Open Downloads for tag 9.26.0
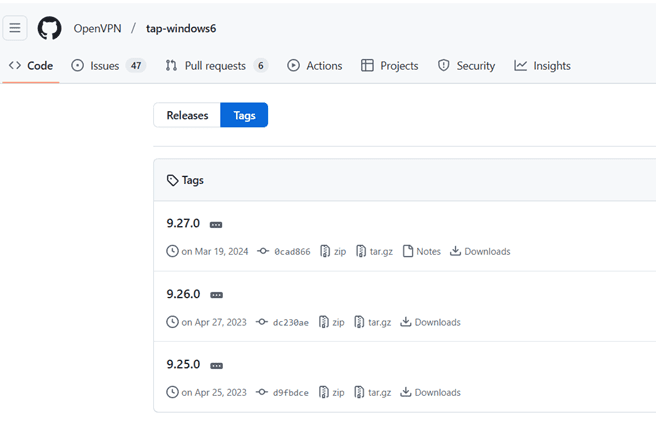Viewport: 656px width, 433px height. click(x=430, y=322)
